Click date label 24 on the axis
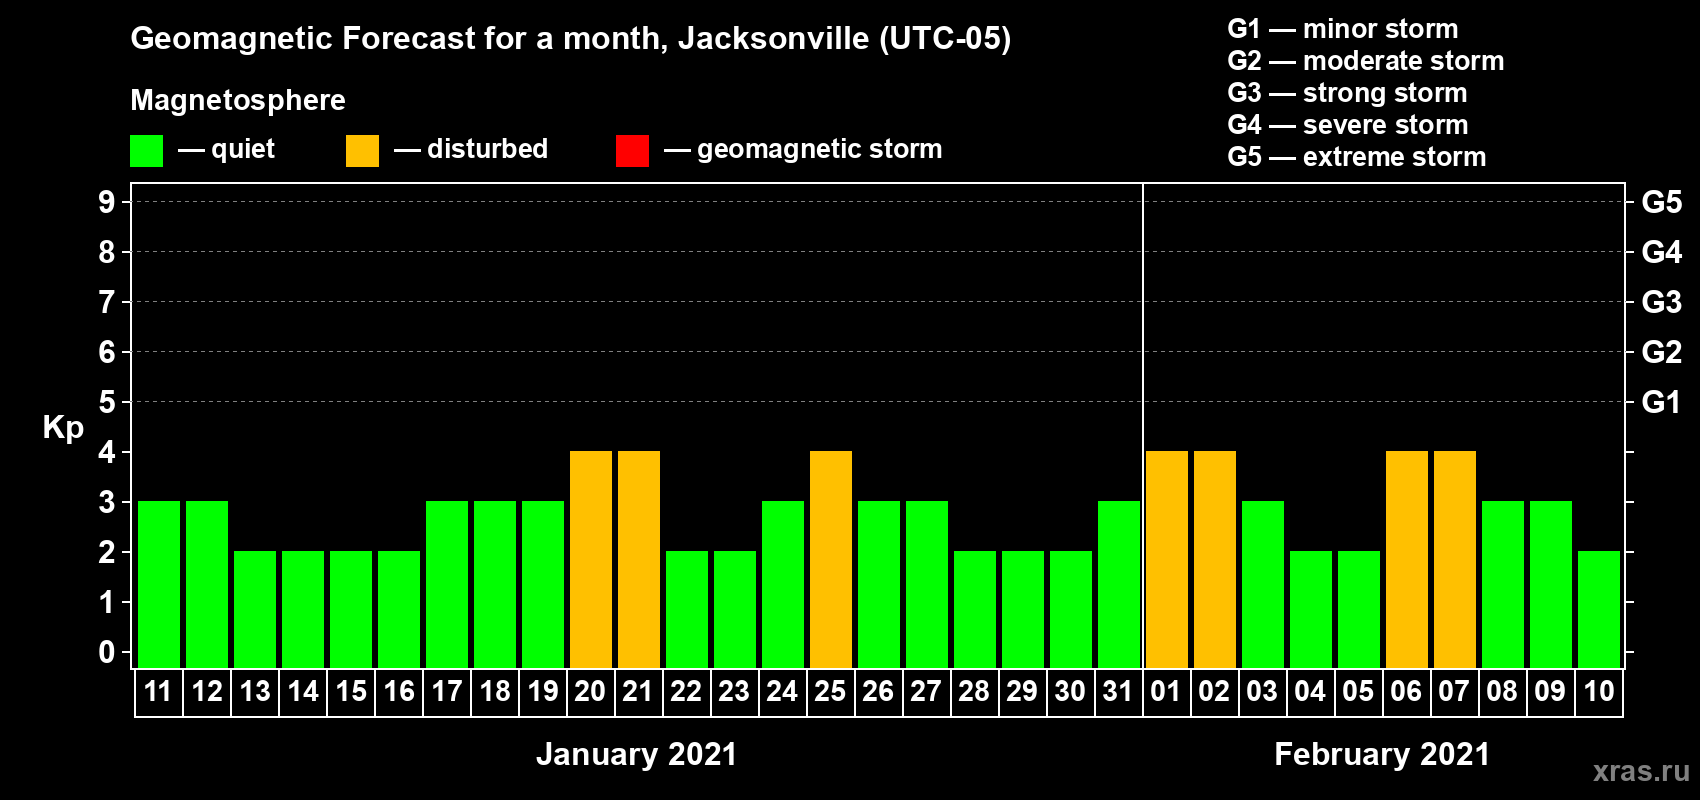Screen dimensions: 1700x800 pyautogui.click(x=782, y=692)
